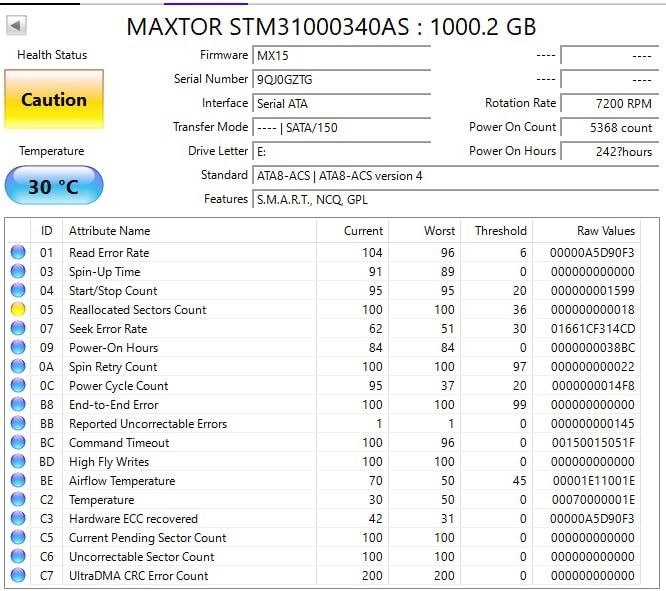The height and width of the screenshot is (591, 666).
Task: Click raw value 000000000018
Action: (593, 310)
